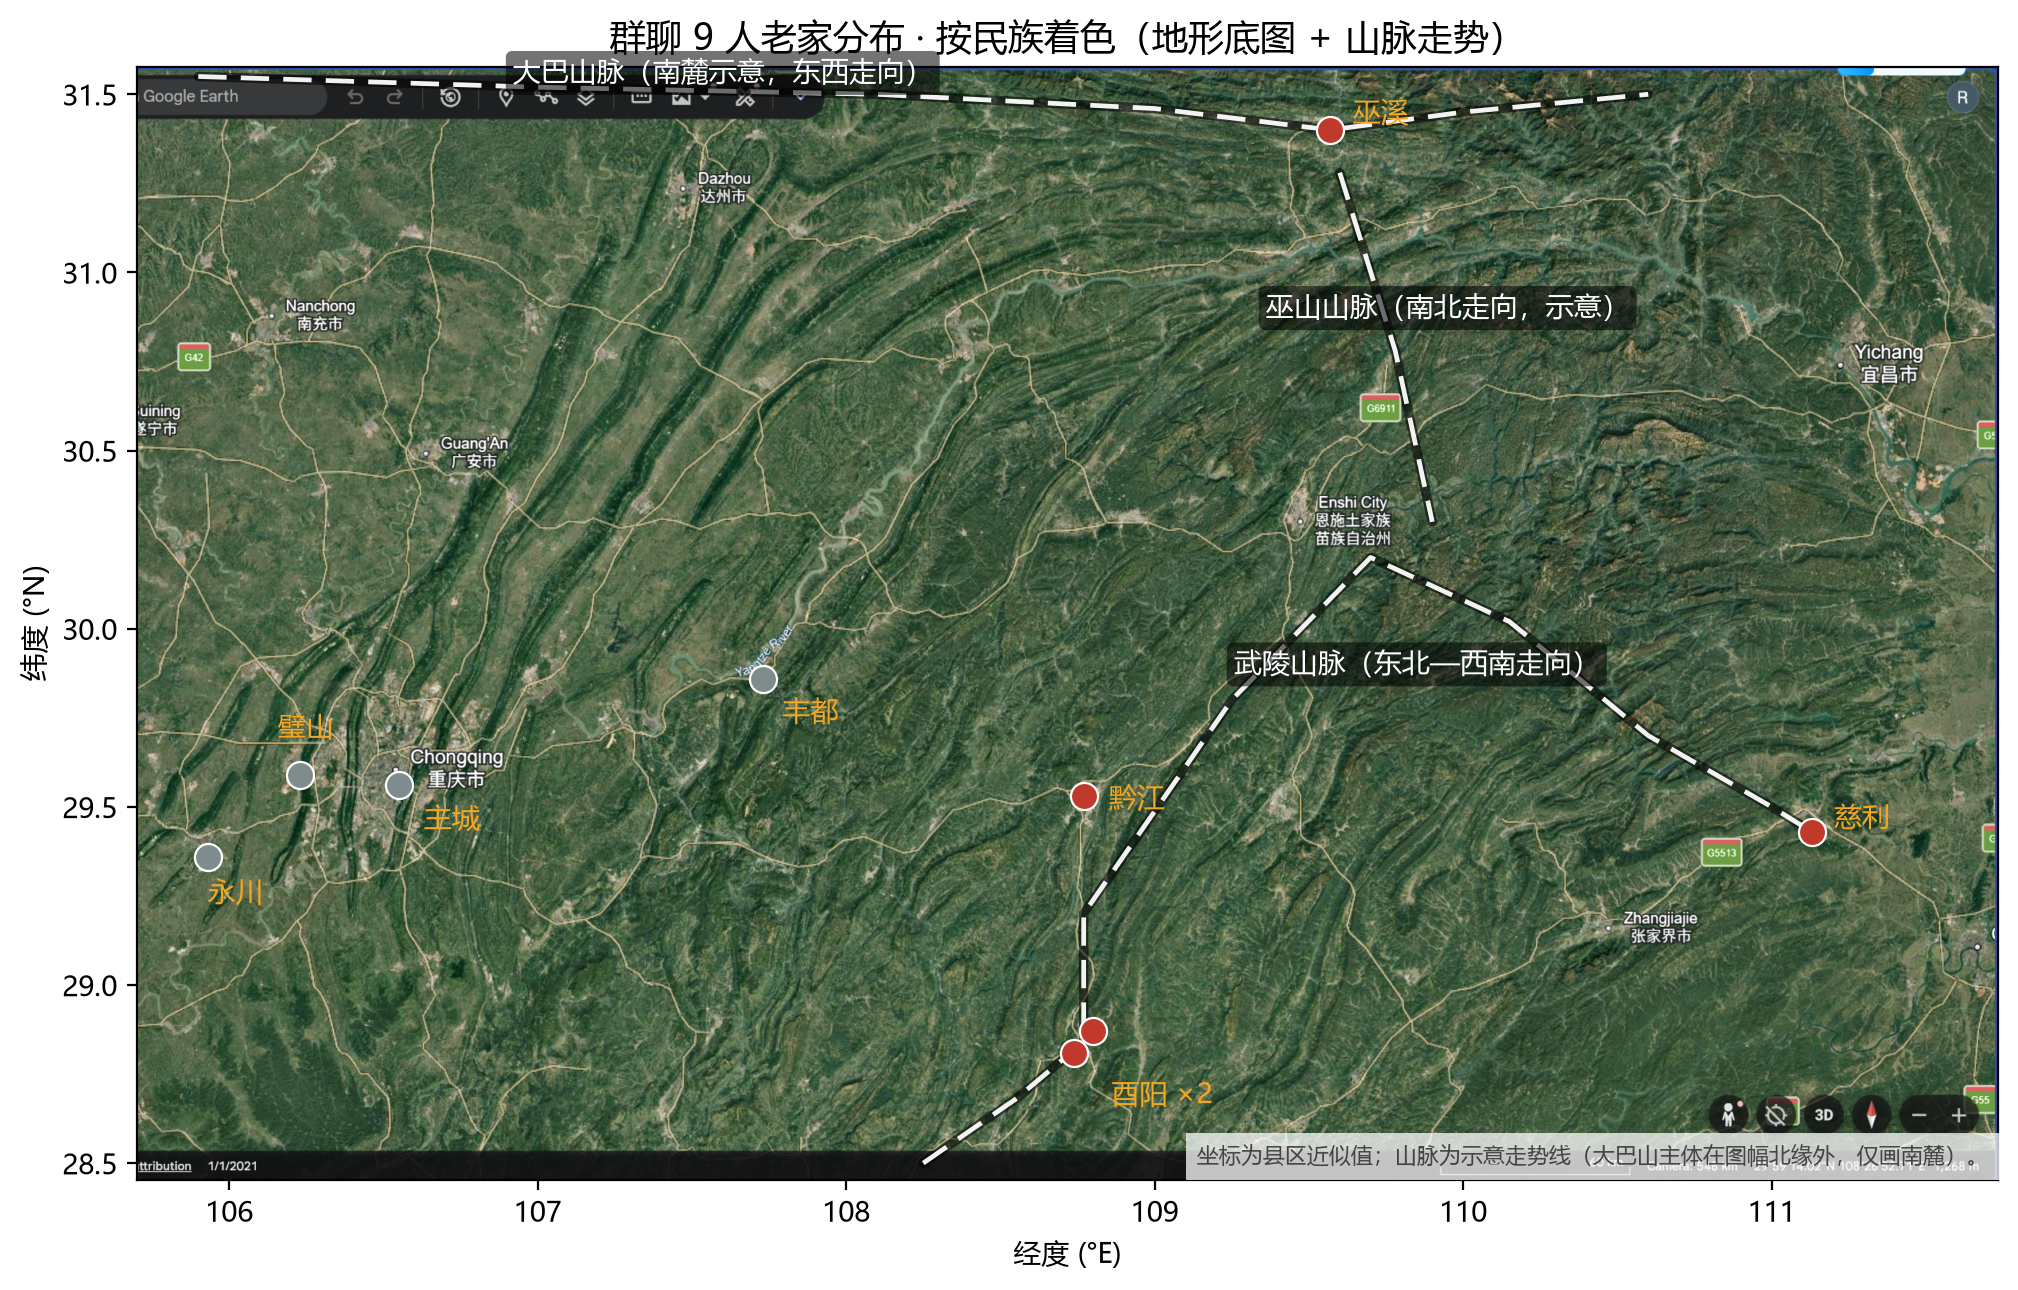This screenshot has height=1290, width=2018.
Task: Click the red compass to reset north
Action: 1872,1114
